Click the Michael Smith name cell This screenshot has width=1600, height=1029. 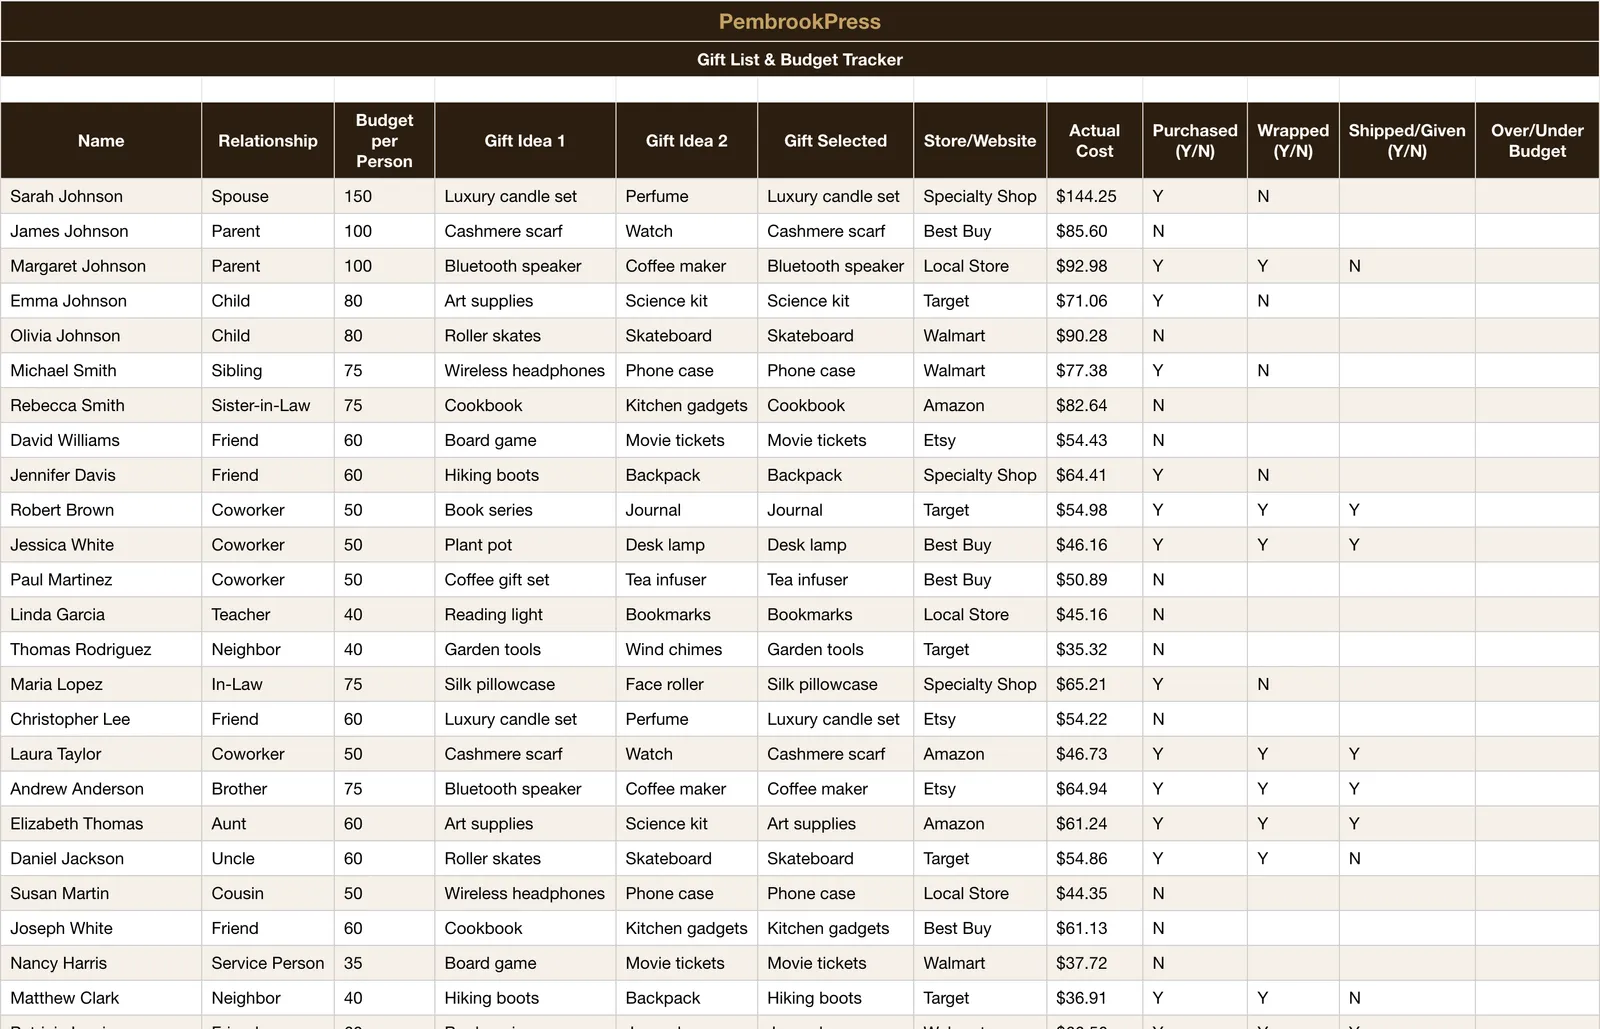(x=101, y=370)
